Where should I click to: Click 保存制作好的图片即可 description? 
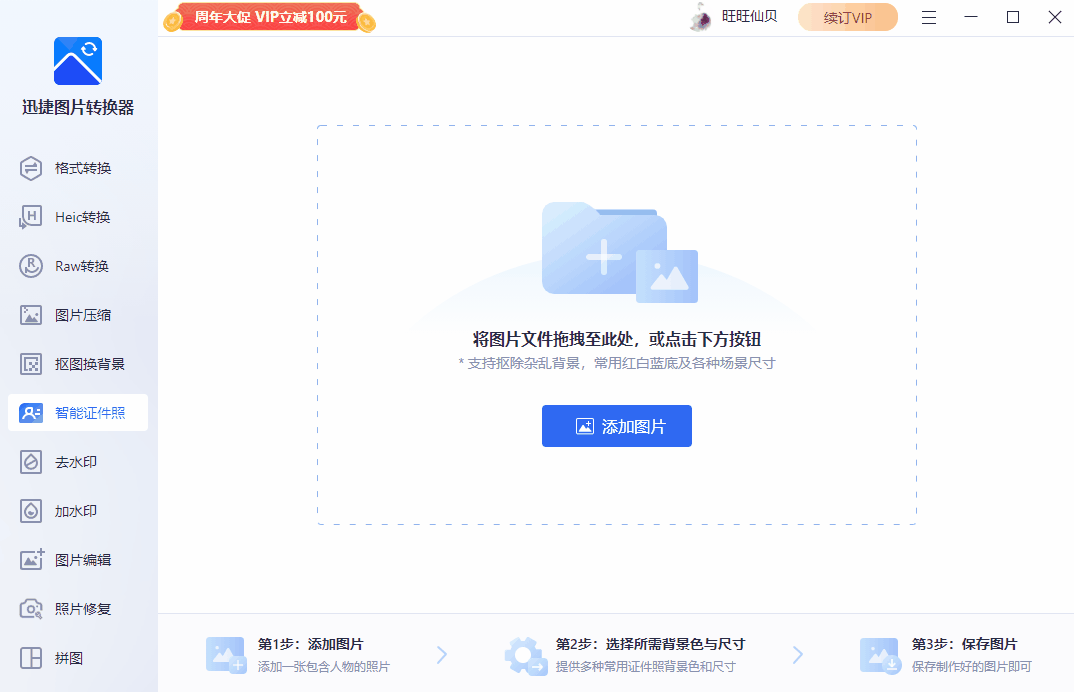971,667
